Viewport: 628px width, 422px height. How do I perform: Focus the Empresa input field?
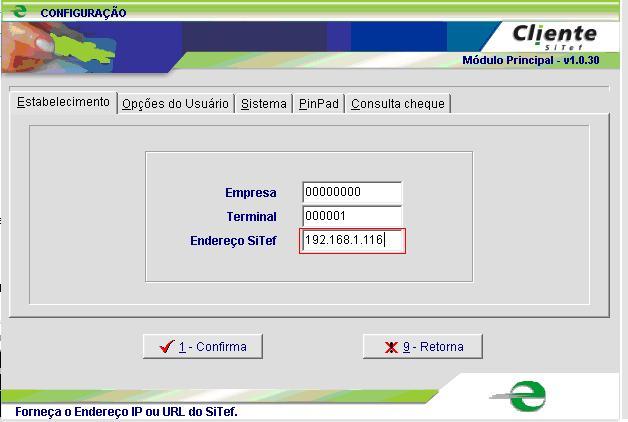pyautogui.click(x=351, y=193)
